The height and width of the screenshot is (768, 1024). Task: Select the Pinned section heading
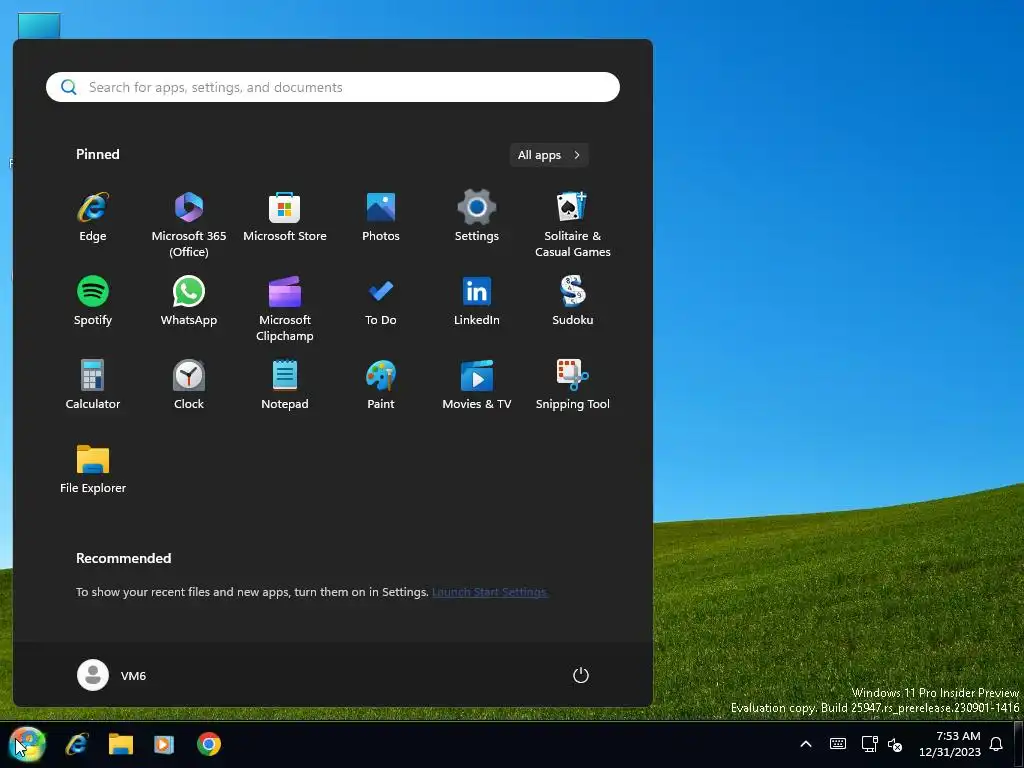coord(97,154)
